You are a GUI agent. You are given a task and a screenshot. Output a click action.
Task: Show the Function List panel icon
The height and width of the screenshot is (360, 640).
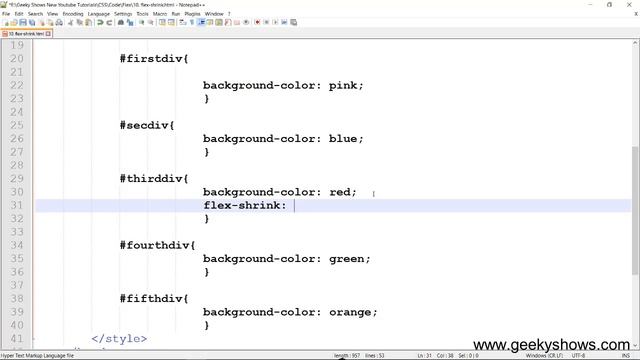(228, 22)
